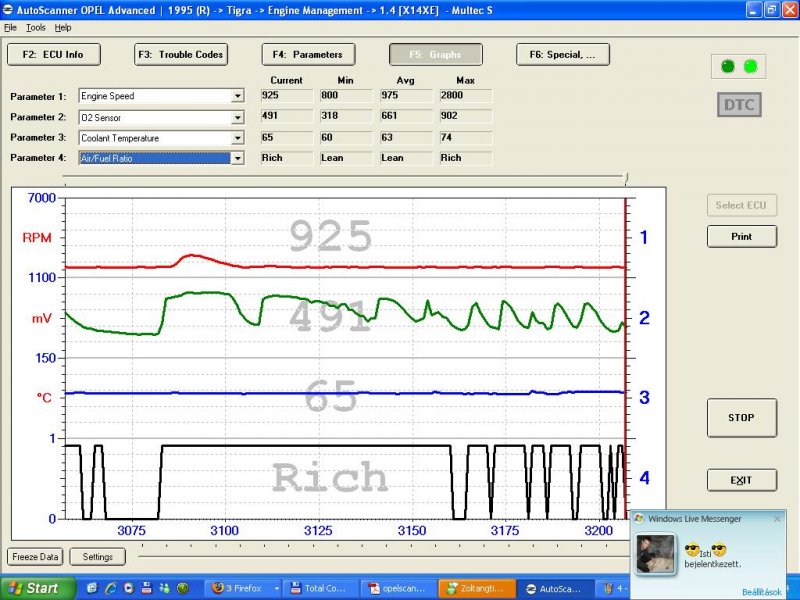Click the AutoScanner taskbar button
Image resolution: width=800 pixels, height=600 pixels.
click(555, 588)
